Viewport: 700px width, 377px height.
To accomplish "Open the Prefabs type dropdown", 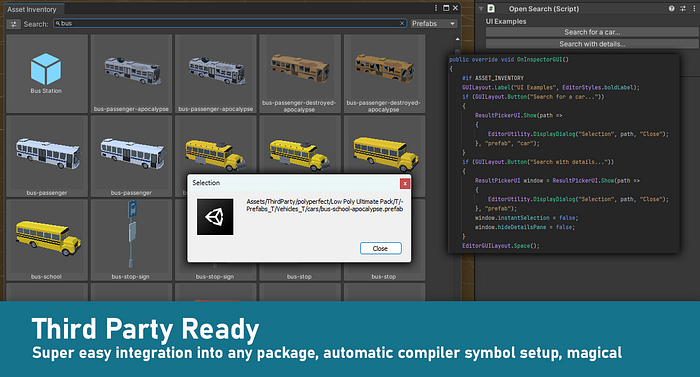I will click(433, 24).
